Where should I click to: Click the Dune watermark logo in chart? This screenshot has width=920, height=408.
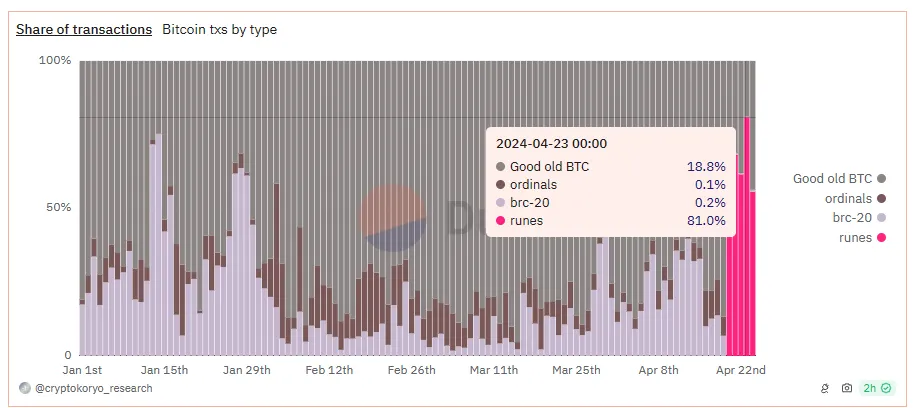point(392,218)
